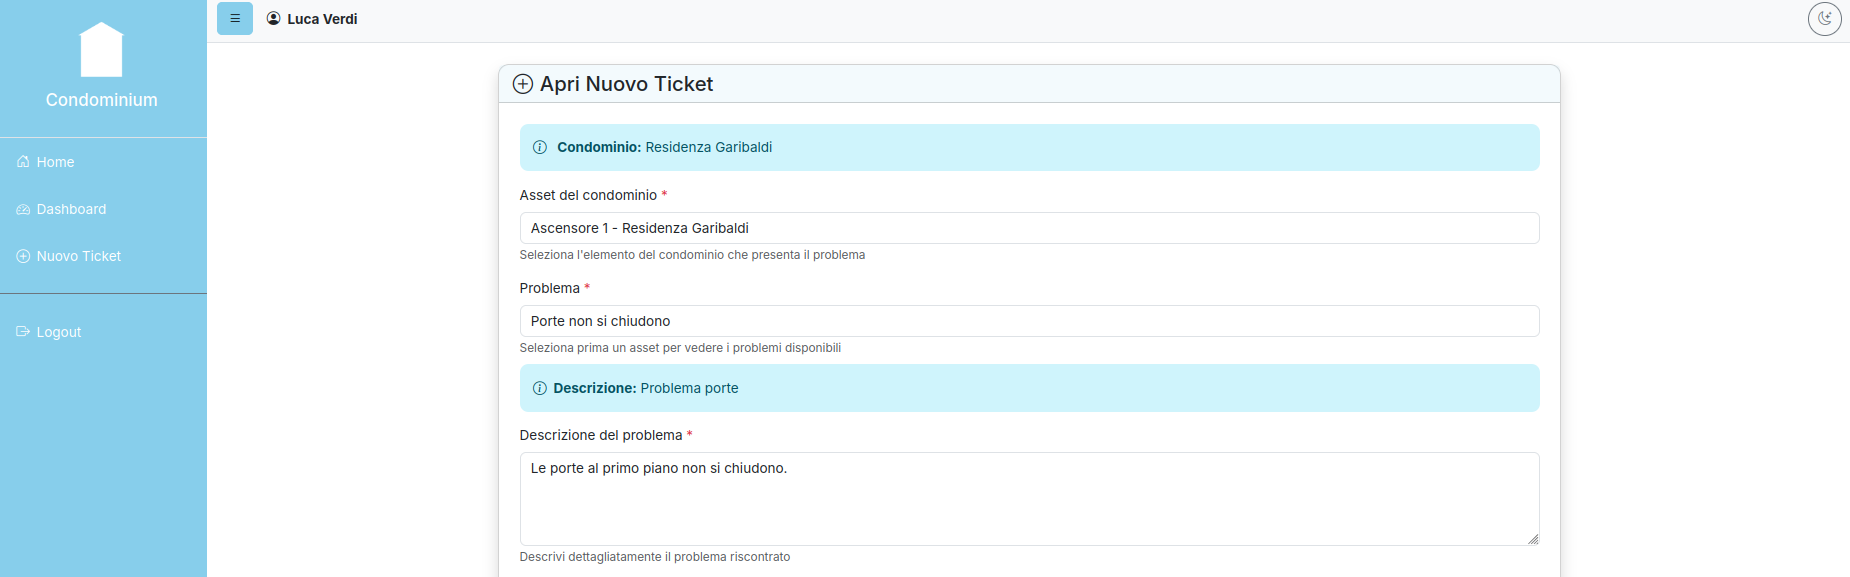Open the Asset del condominio dropdown

pos(1028,228)
